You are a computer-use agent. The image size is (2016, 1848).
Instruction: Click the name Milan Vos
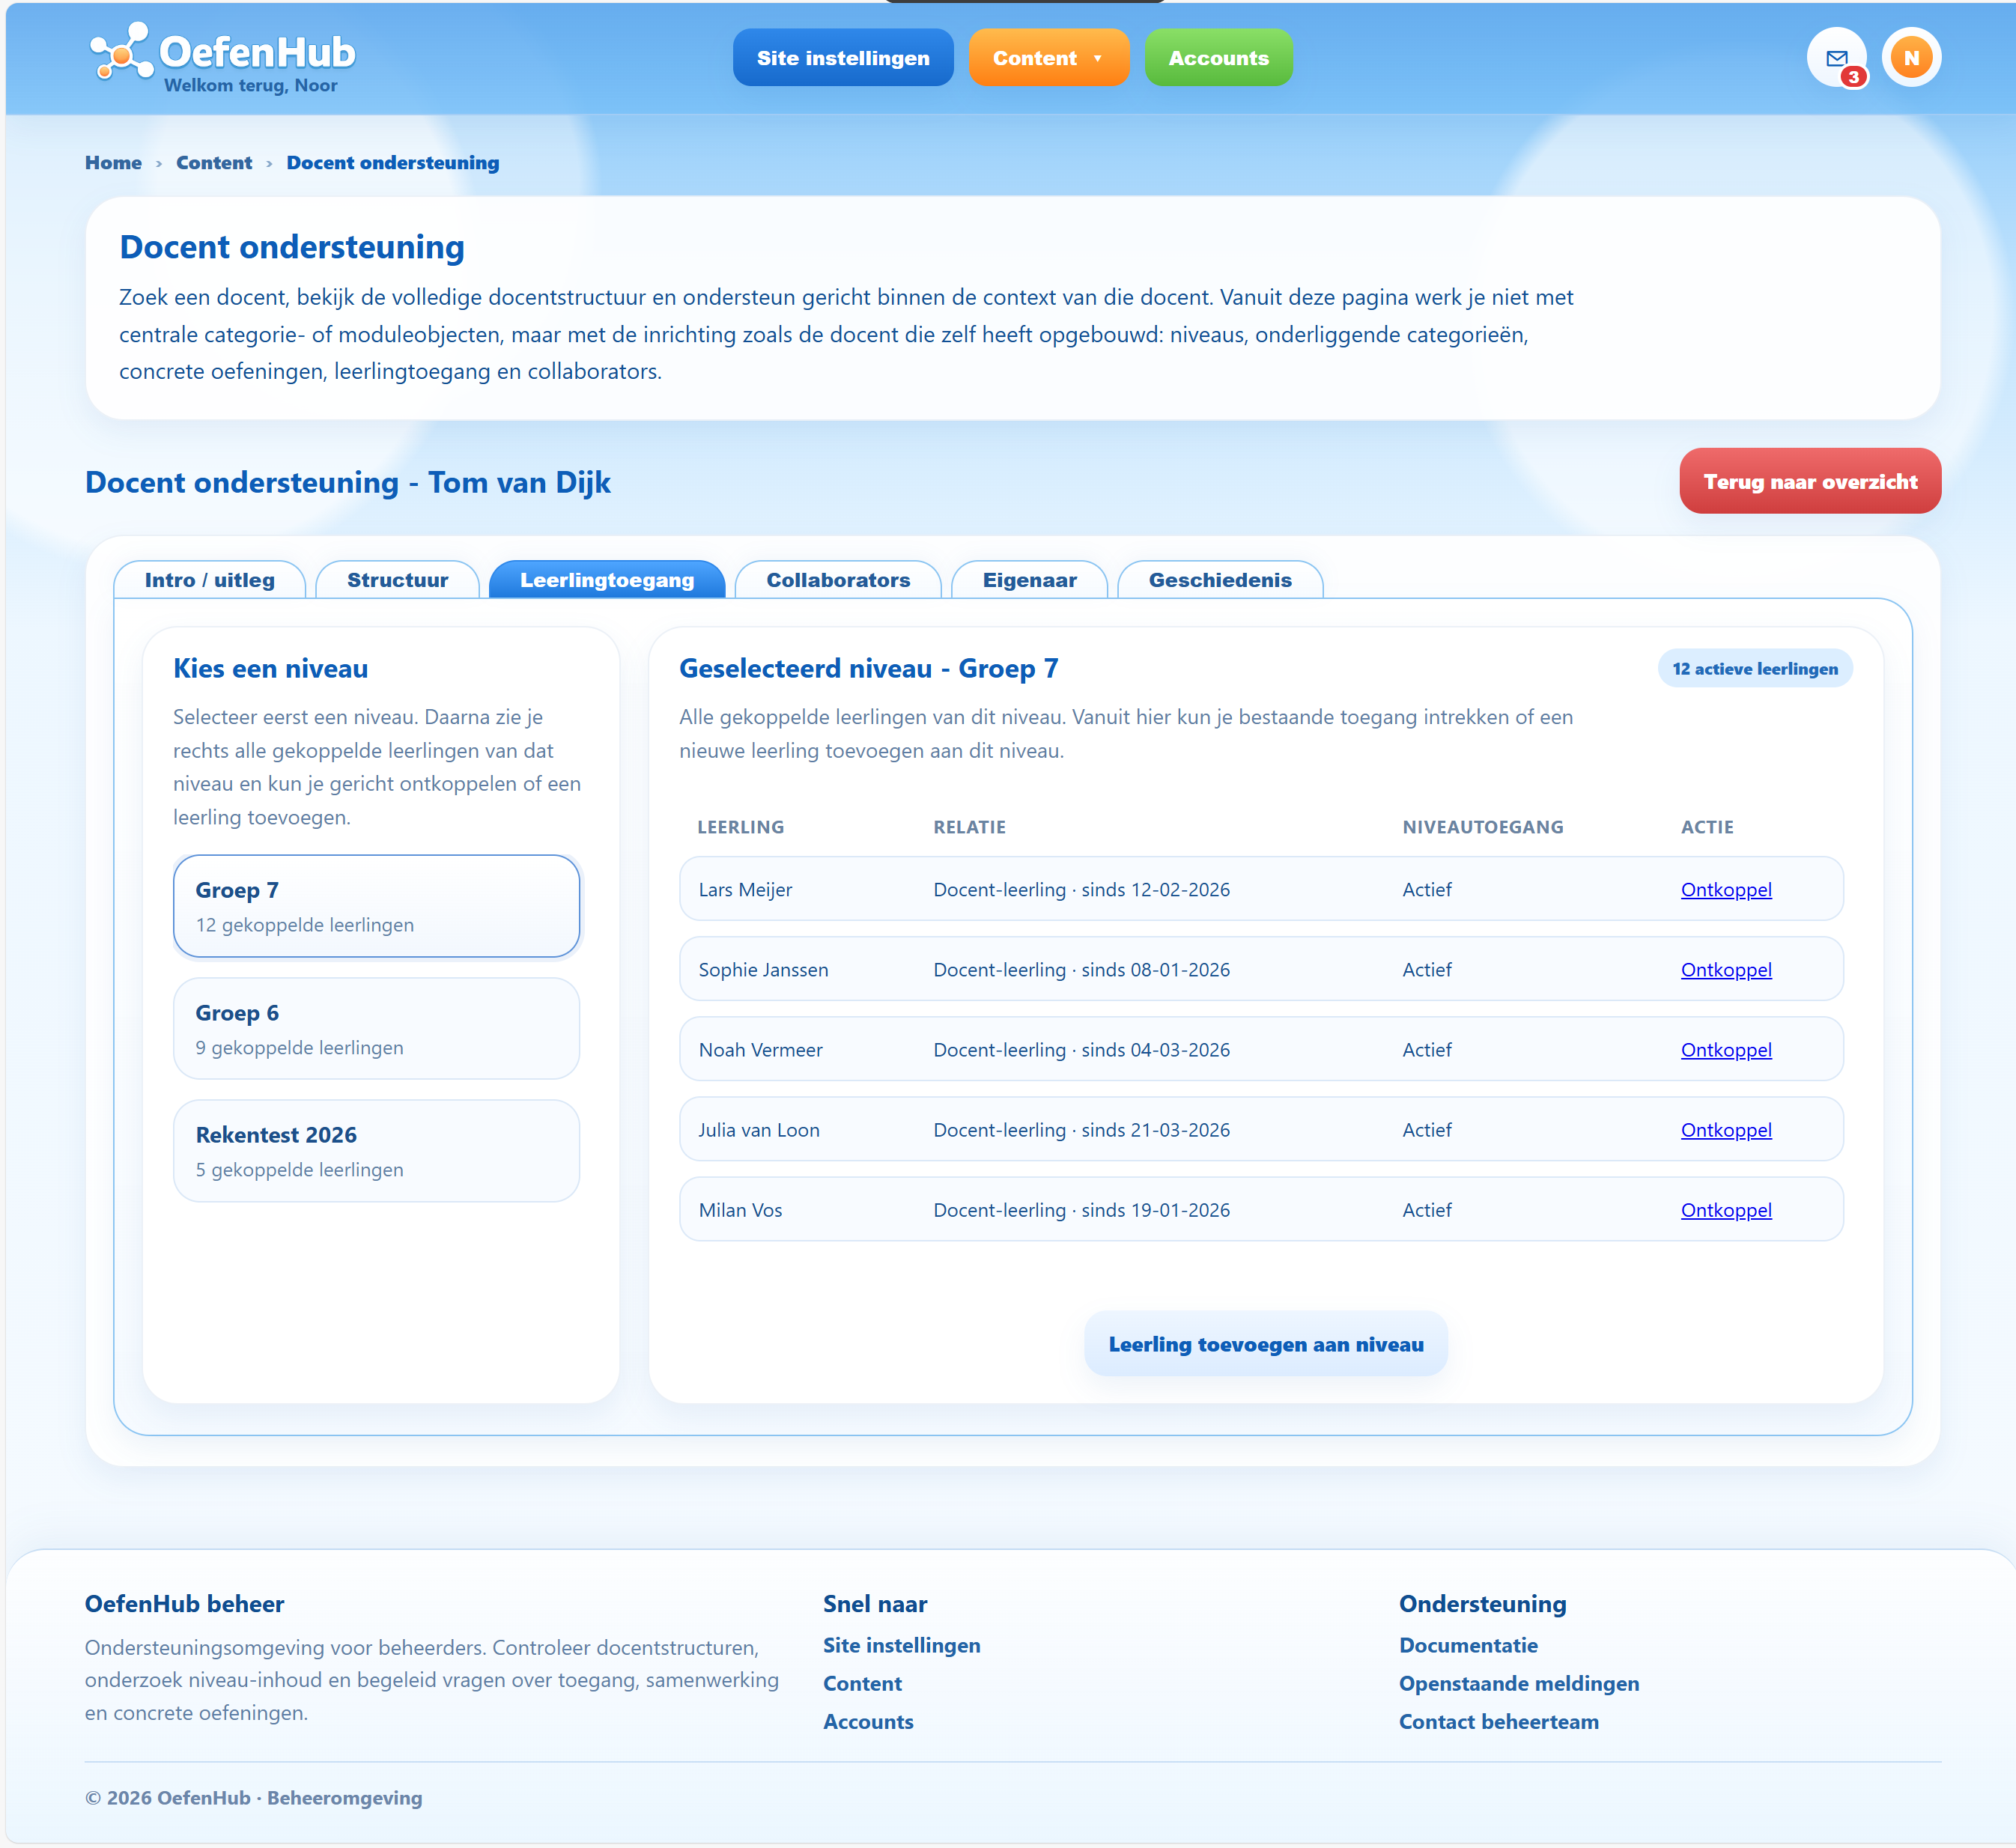tap(740, 1209)
